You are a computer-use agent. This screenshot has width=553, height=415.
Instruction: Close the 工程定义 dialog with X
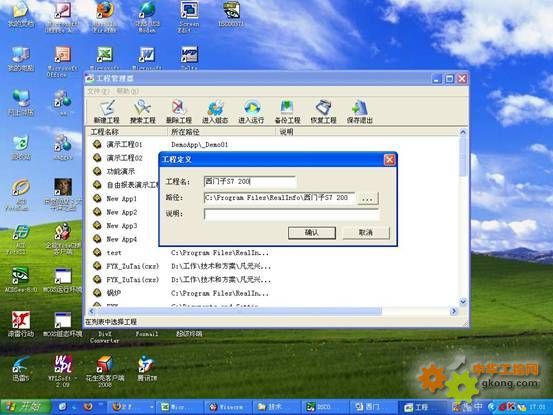click(389, 160)
